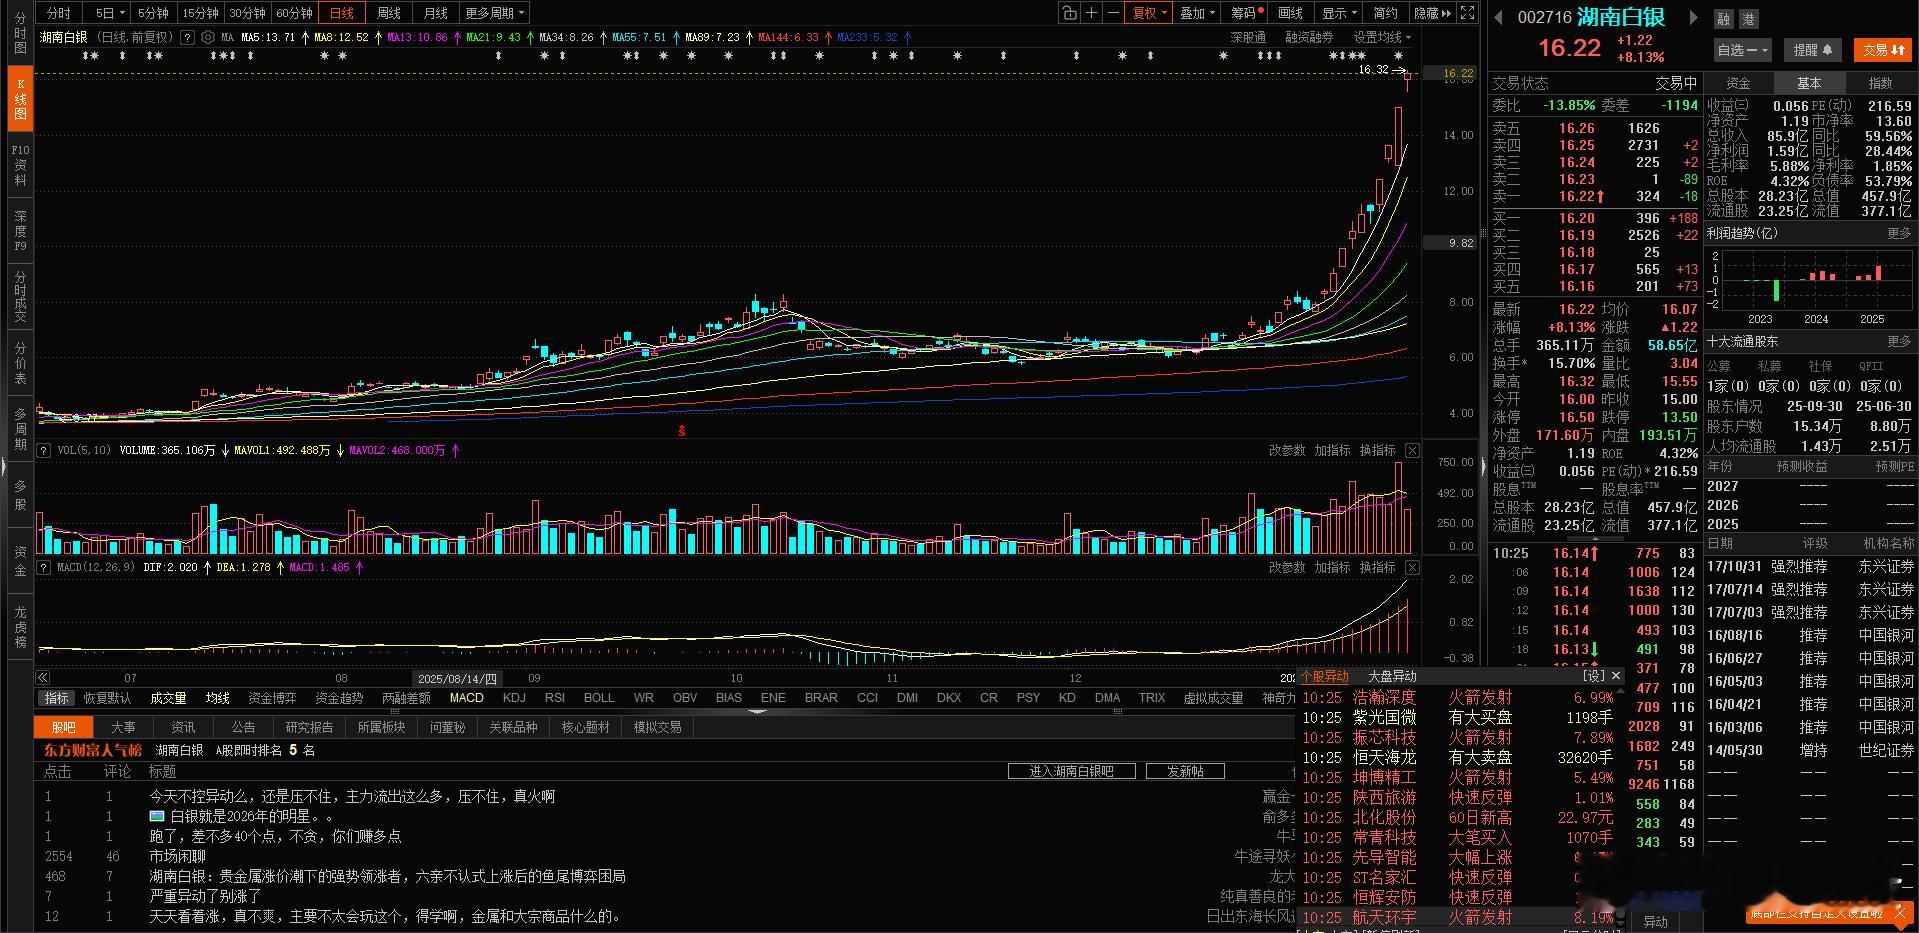
Task: Click help icon of VOL indicator
Action: (44, 451)
